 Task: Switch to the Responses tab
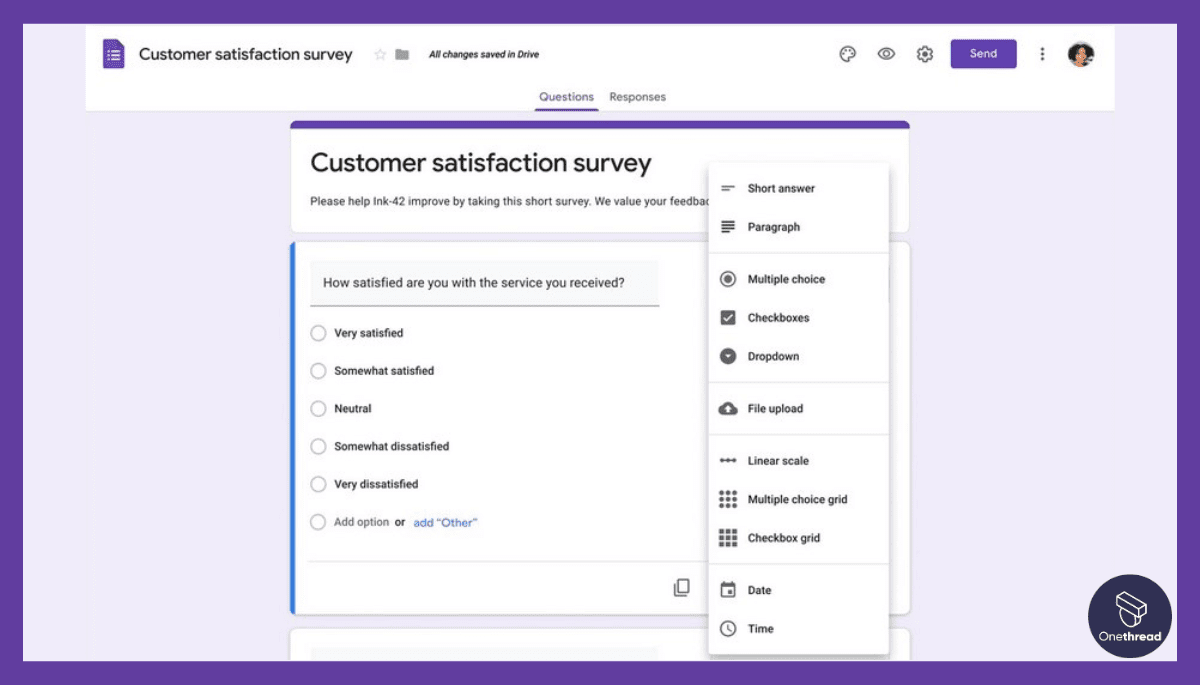click(x=638, y=97)
